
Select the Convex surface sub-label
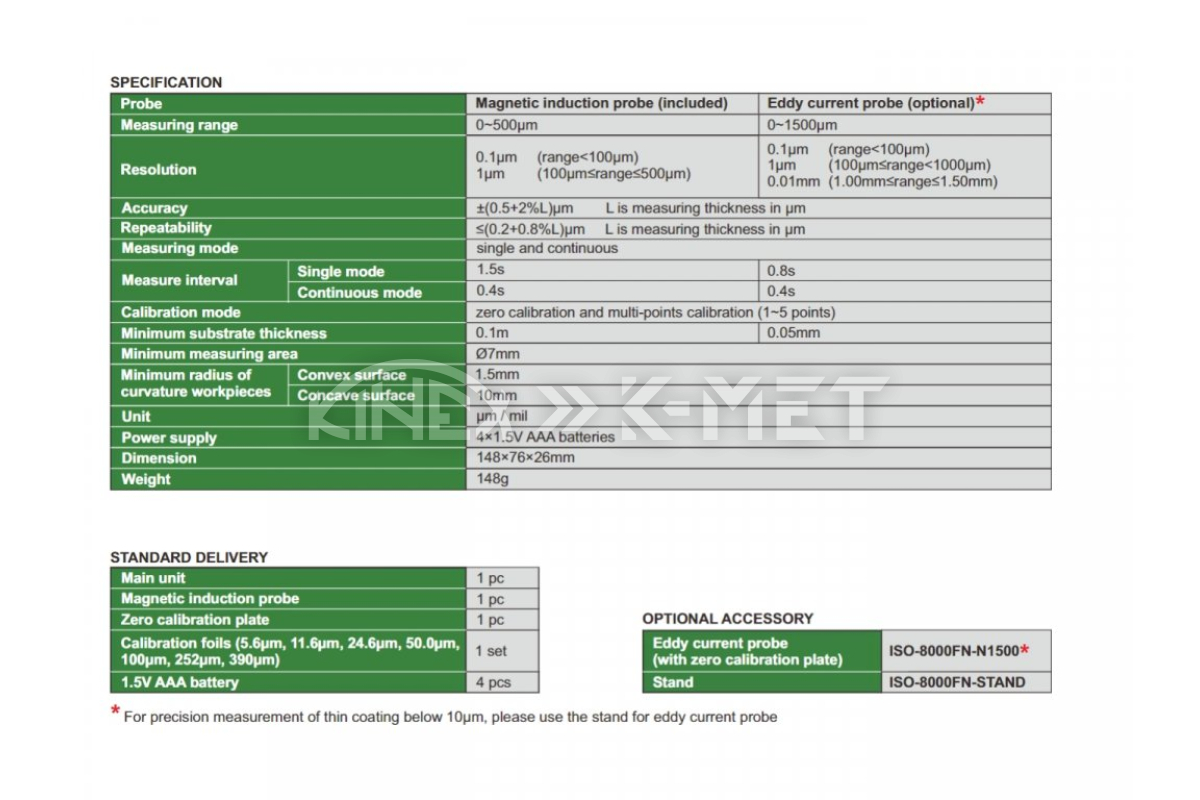pyautogui.click(x=378, y=375)
